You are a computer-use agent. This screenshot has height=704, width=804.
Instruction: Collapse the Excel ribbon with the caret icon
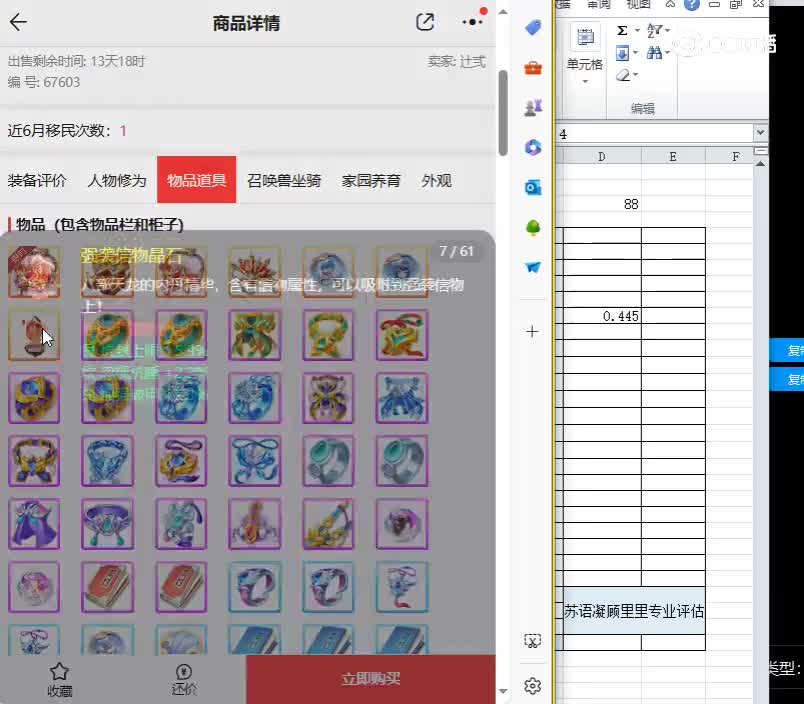coord(670,4)
